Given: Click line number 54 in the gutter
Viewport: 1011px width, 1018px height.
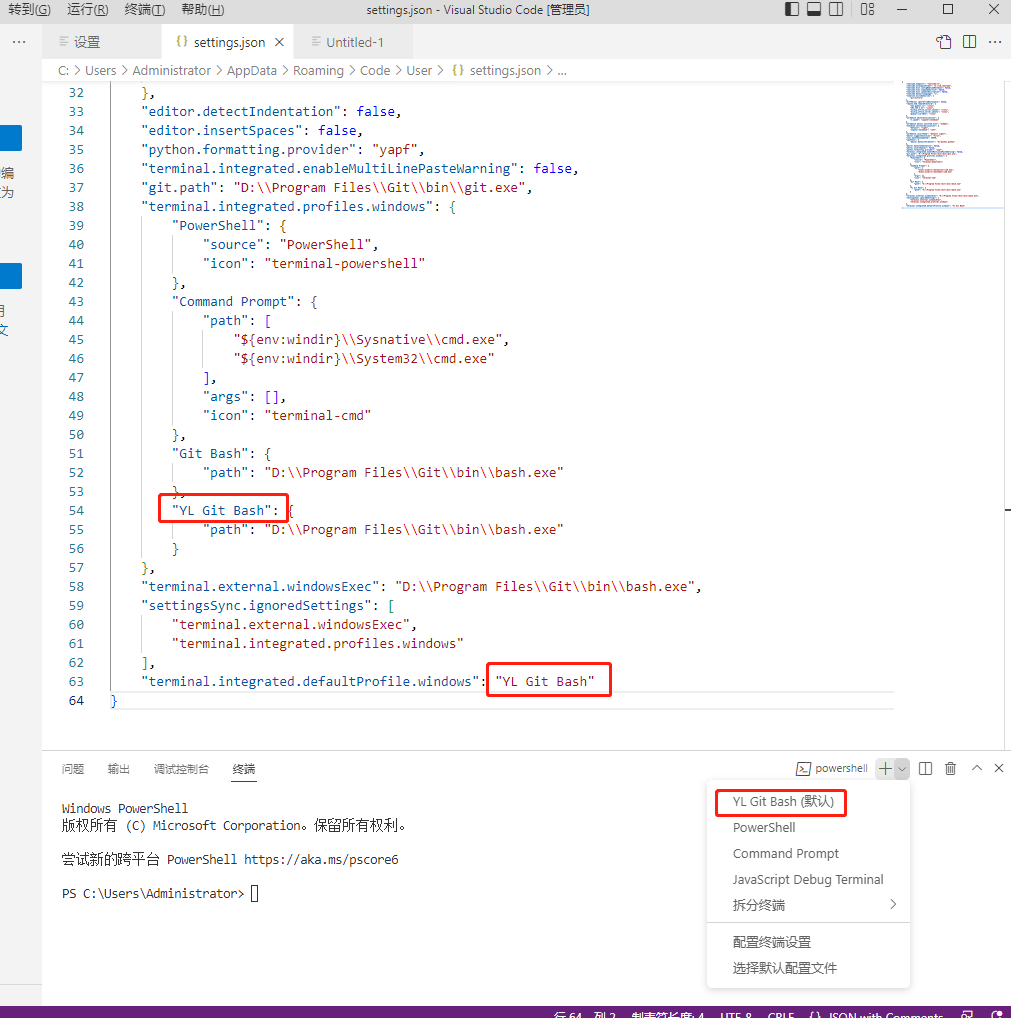Looking at the screenshot, I should [x=77, y=511].
